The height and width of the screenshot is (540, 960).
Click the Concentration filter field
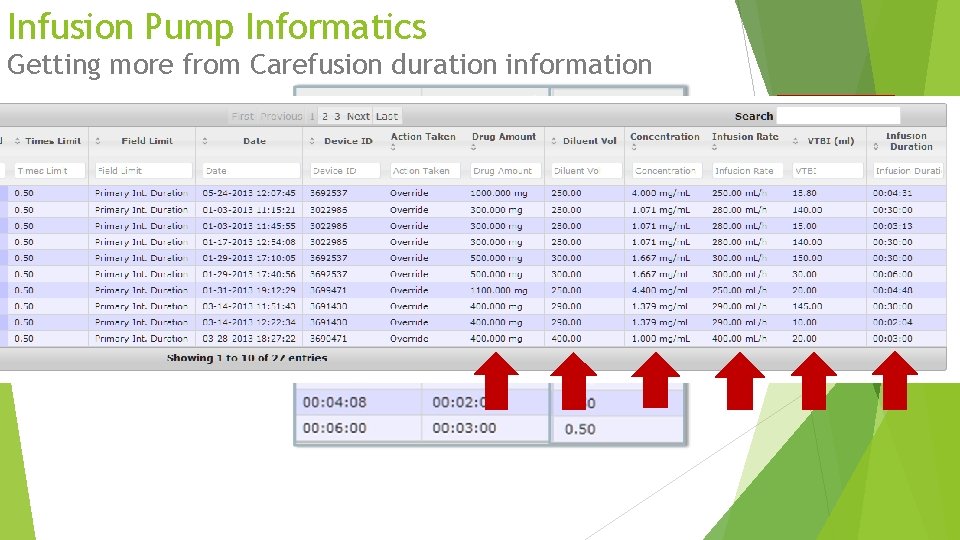pos(666,171)
